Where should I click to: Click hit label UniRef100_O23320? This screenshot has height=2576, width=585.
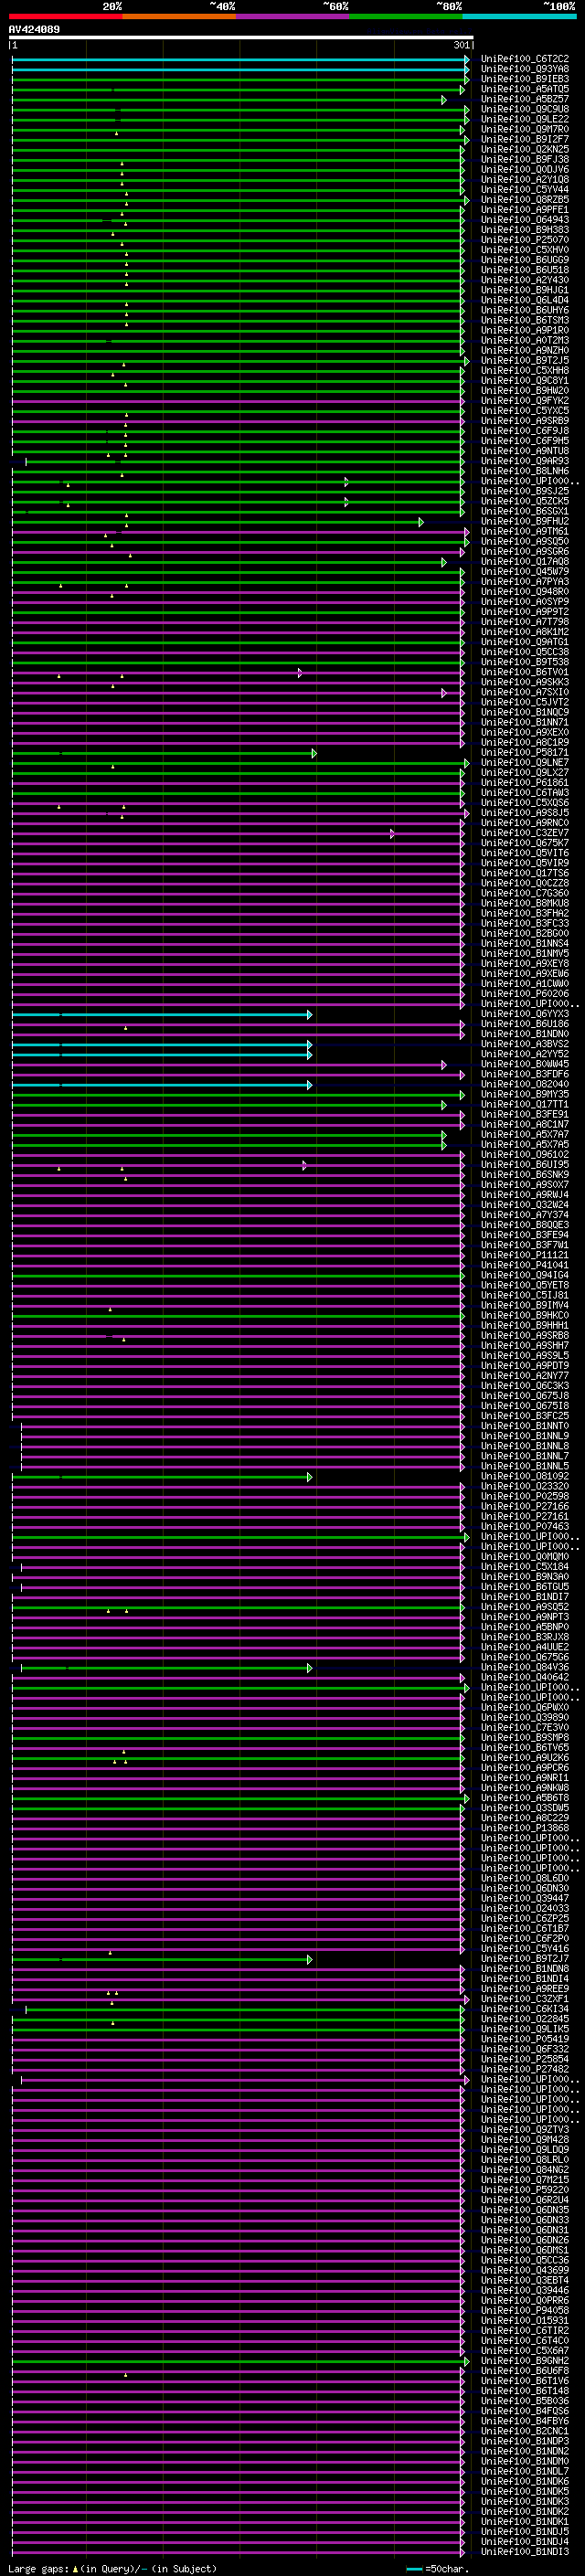525,1486
